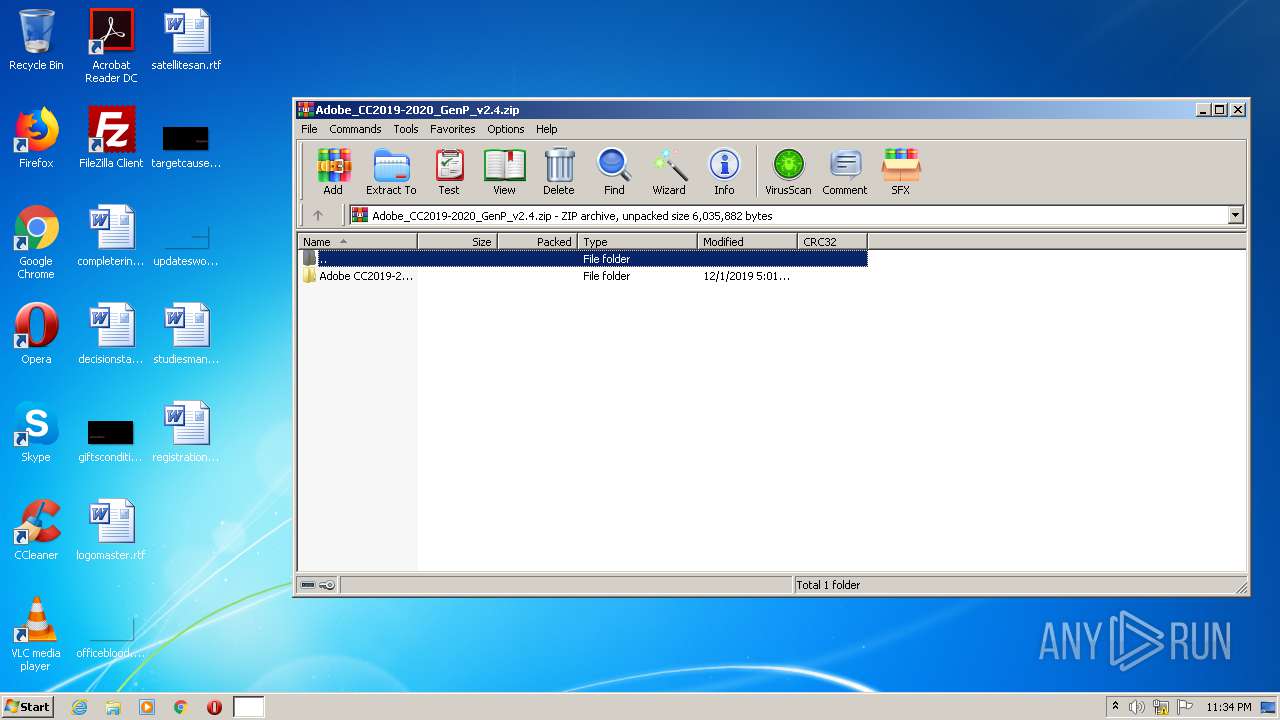1280x720 pixels.
Task: Open the Help menu
Action: [546, 129]
